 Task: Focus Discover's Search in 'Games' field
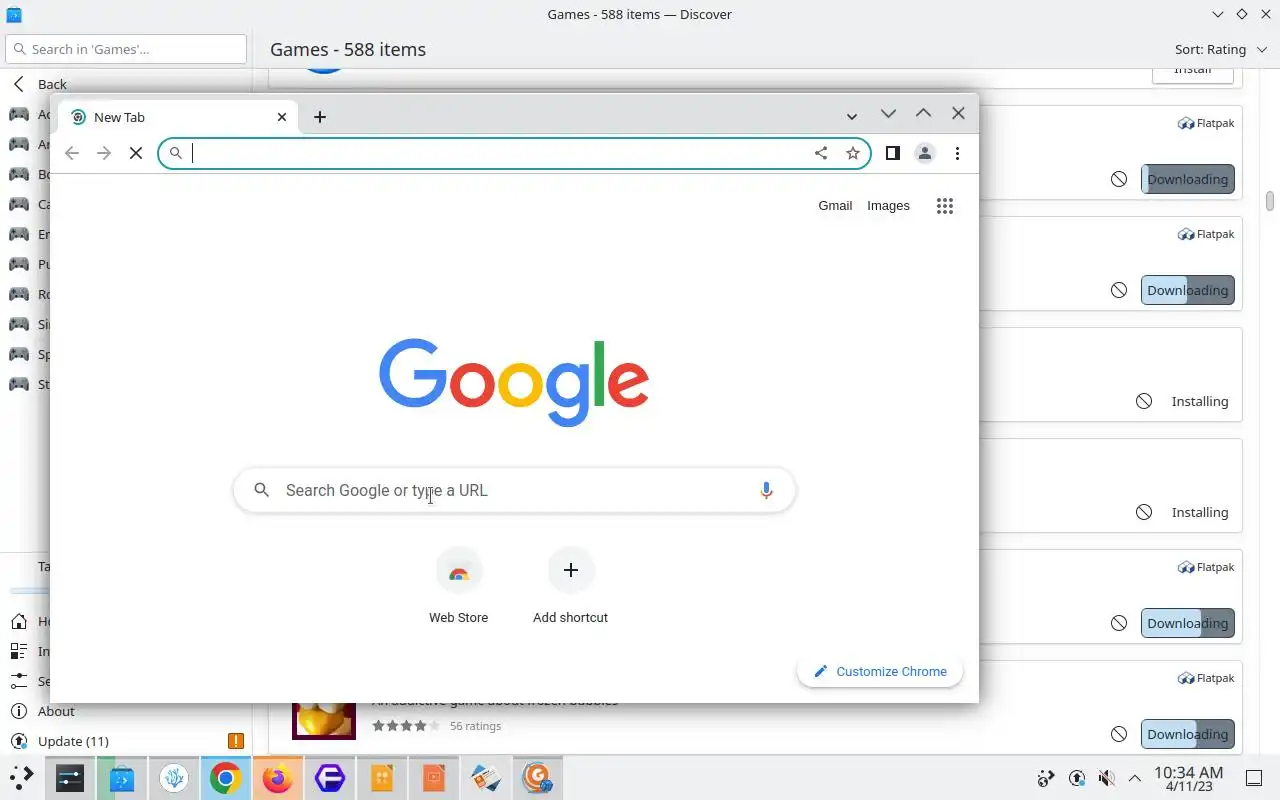(x=126, y=49)
